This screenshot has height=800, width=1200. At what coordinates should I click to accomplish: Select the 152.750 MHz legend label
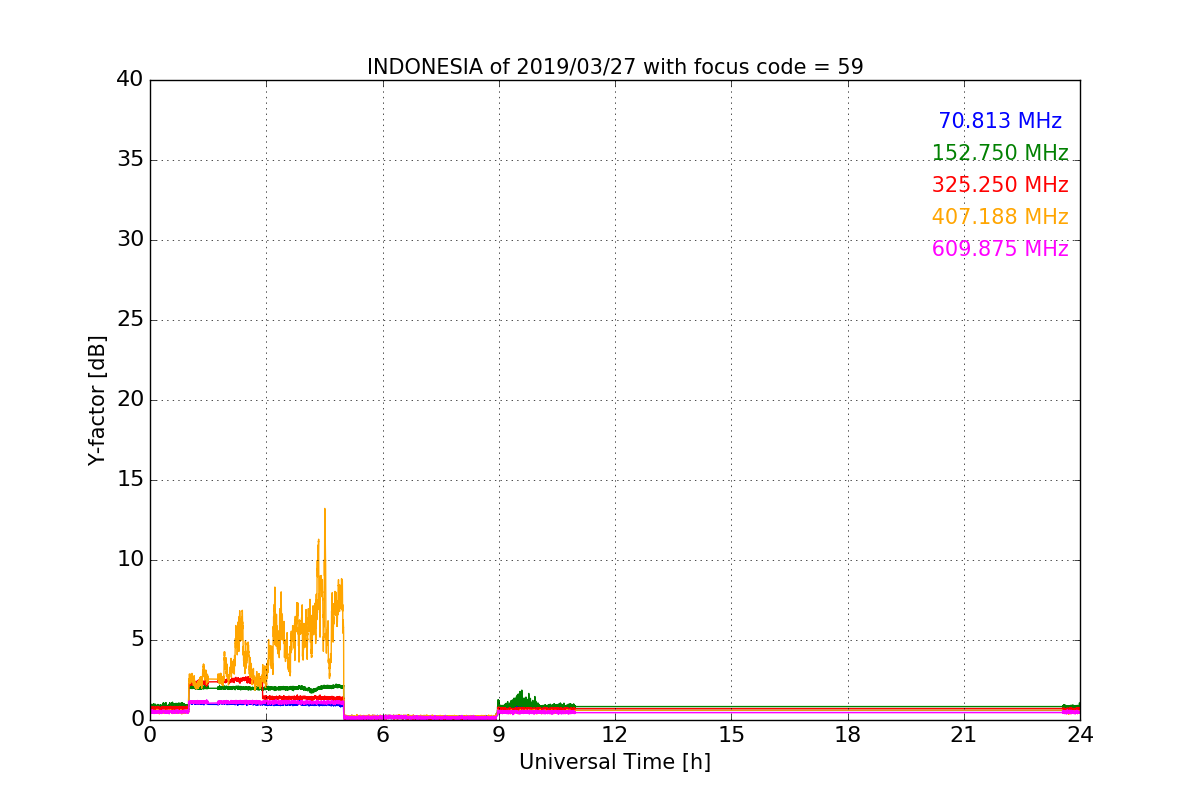click(1000, 153)
